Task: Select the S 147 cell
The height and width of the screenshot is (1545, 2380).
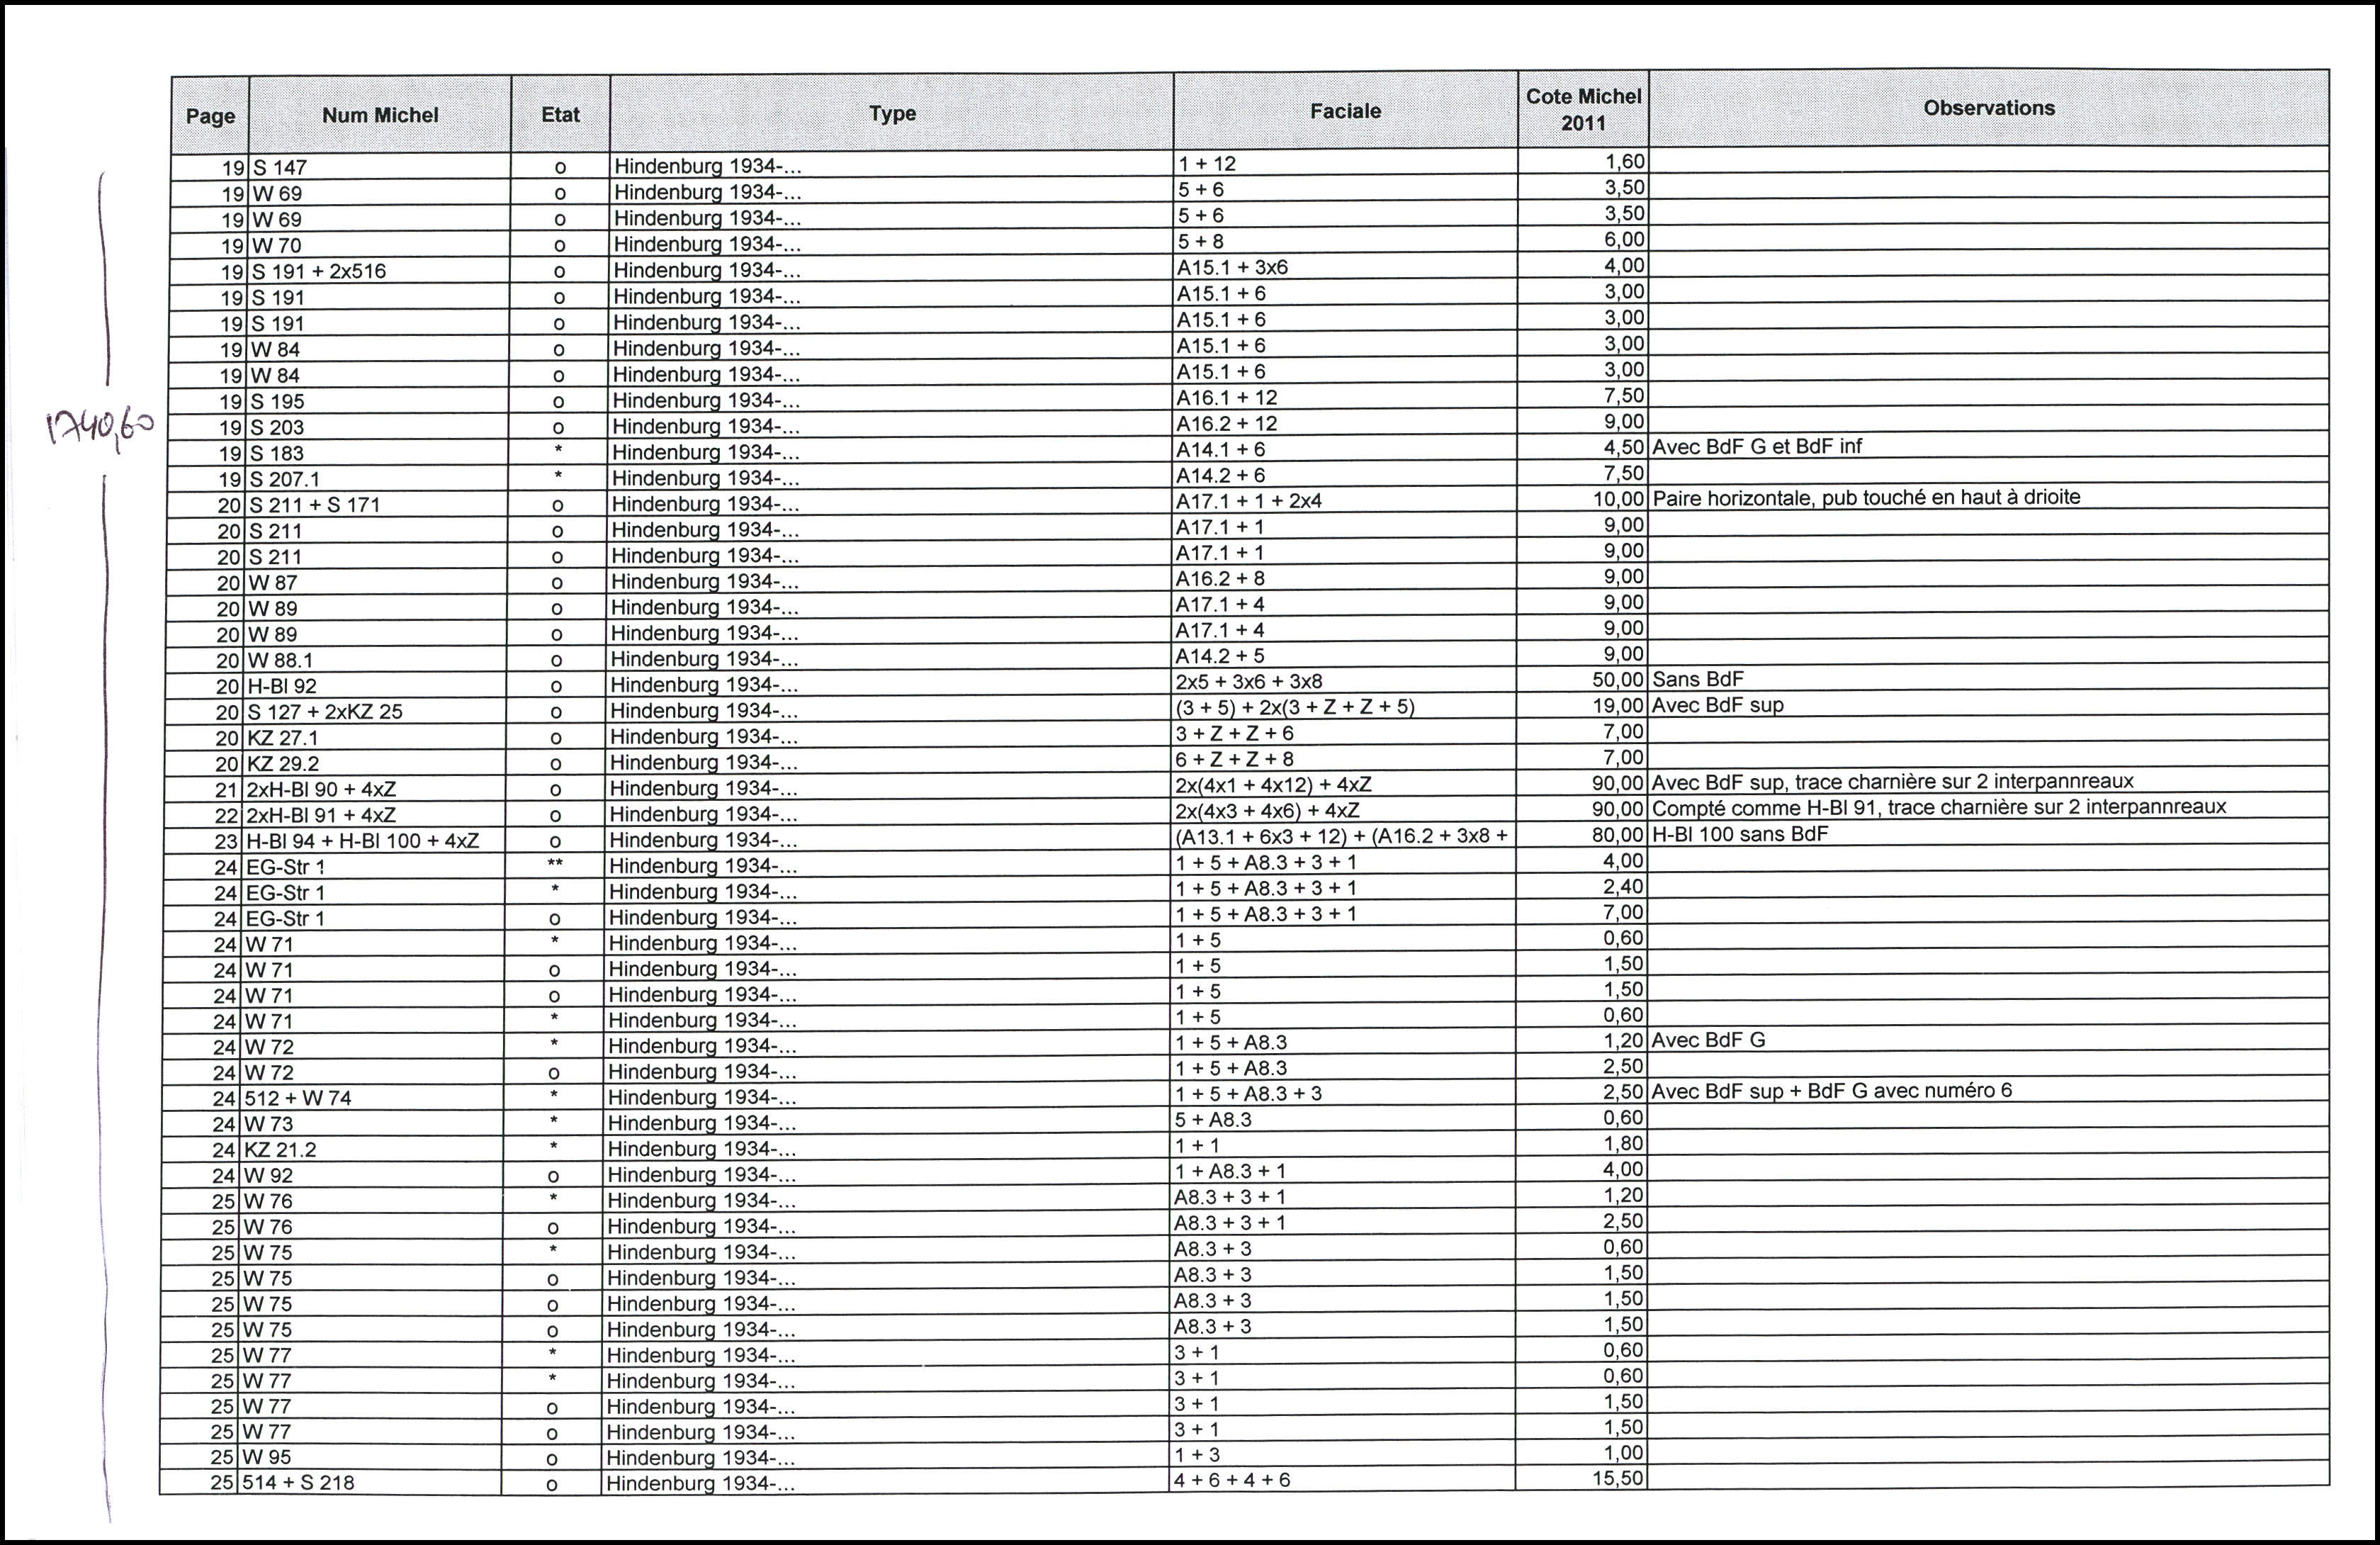Action: (x=280, y=168)
